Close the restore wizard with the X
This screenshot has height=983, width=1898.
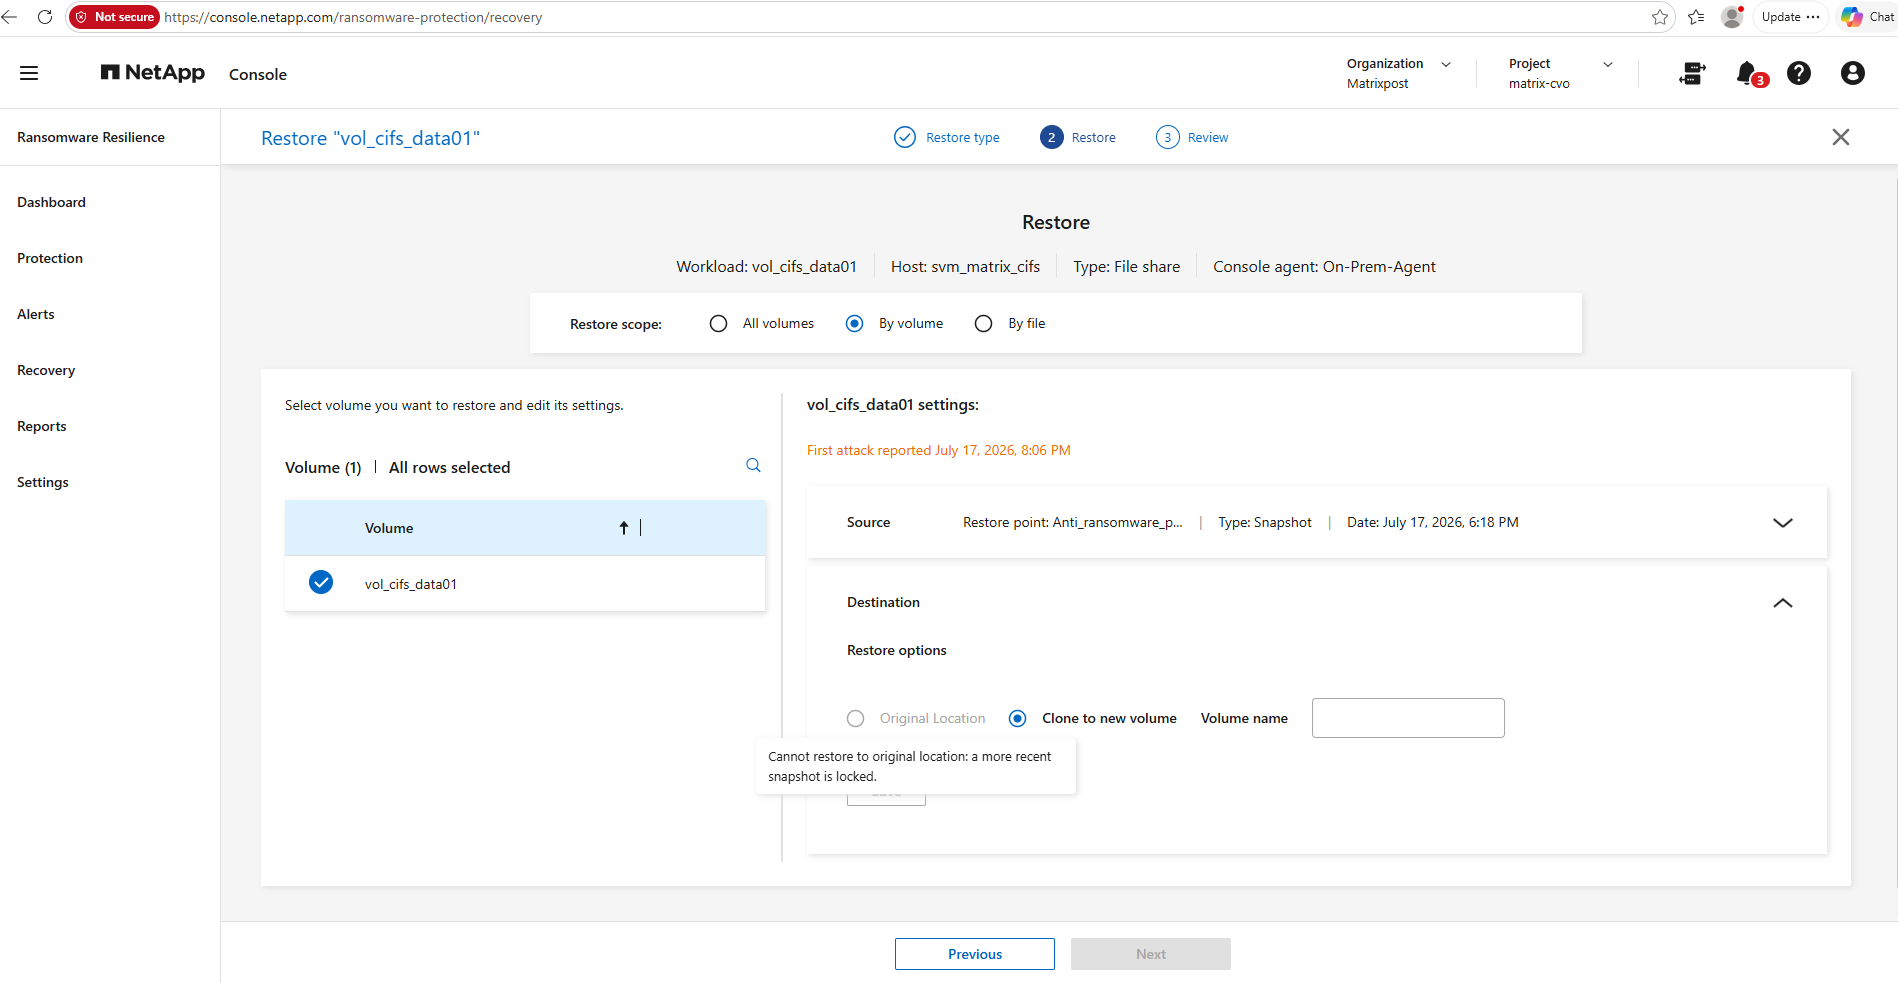click(1841, 137)
